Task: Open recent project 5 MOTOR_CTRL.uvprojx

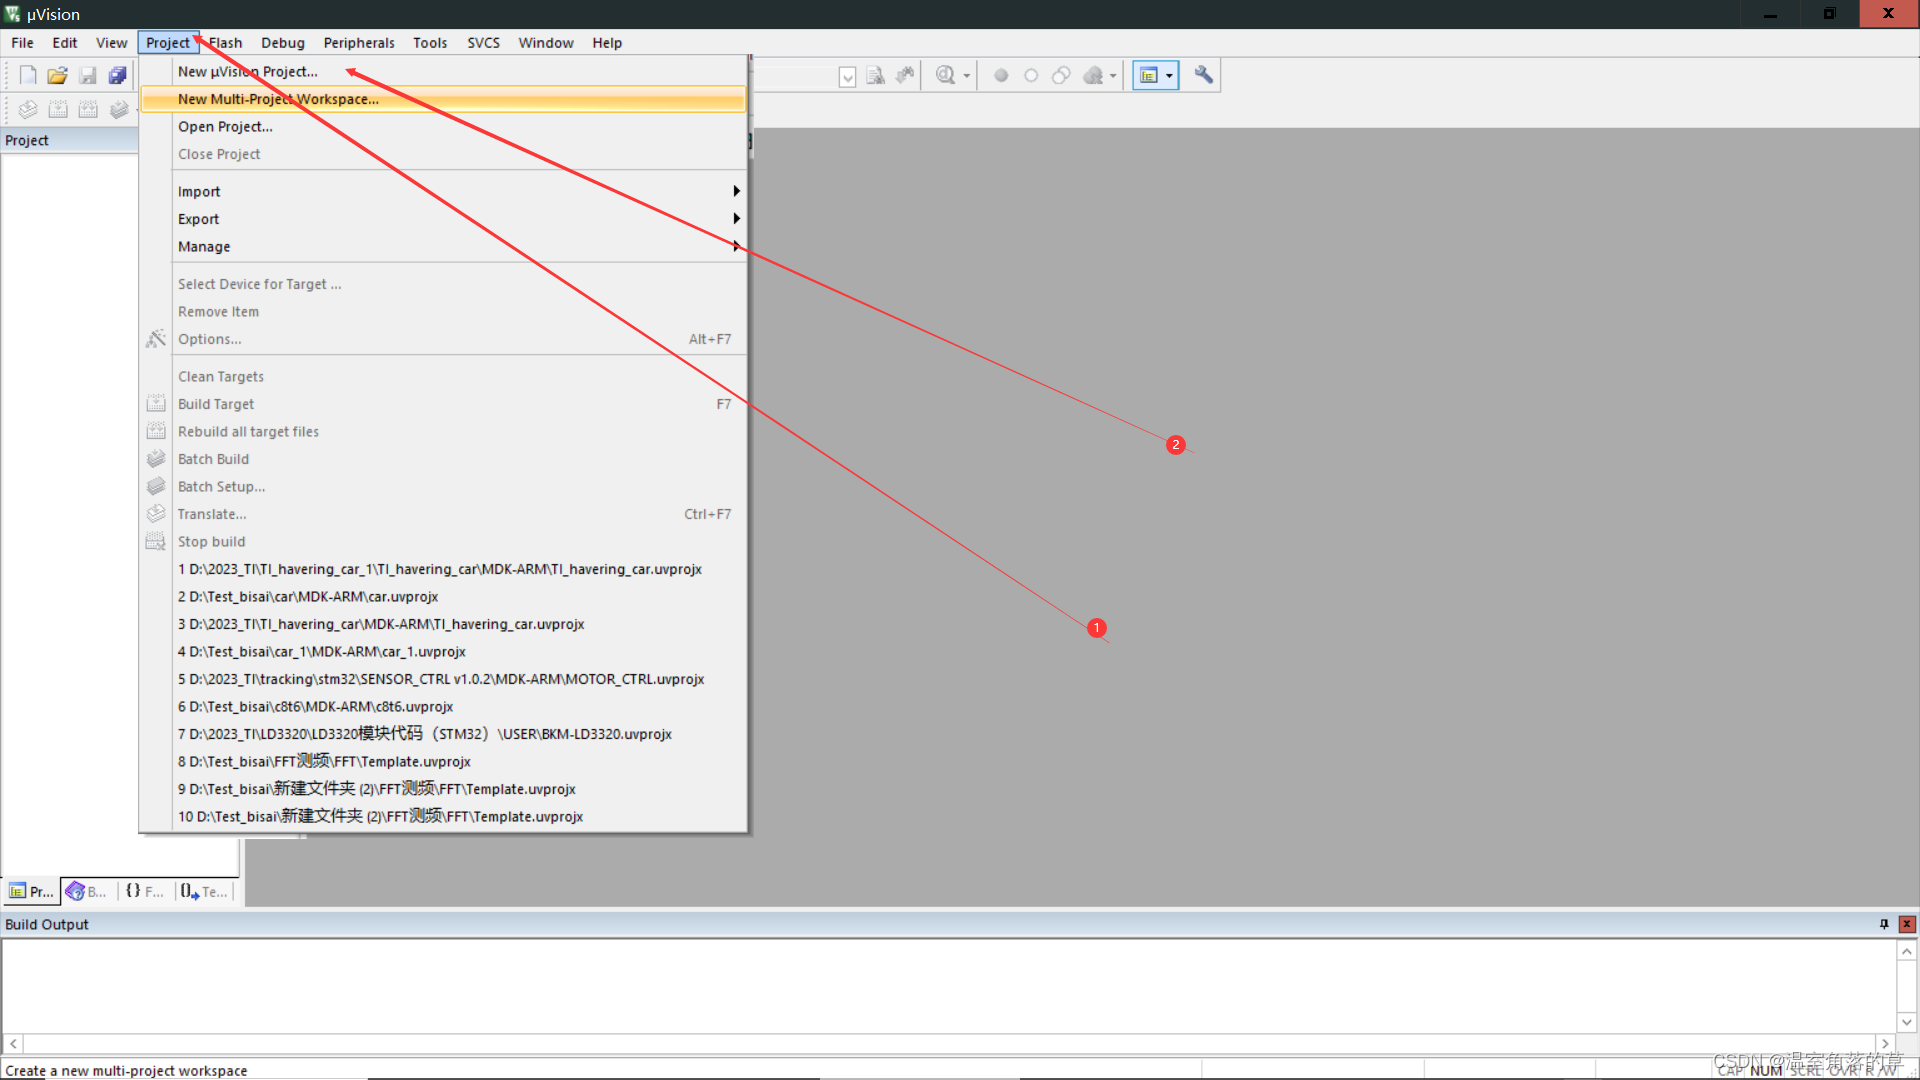Action: tap(444, 679)
